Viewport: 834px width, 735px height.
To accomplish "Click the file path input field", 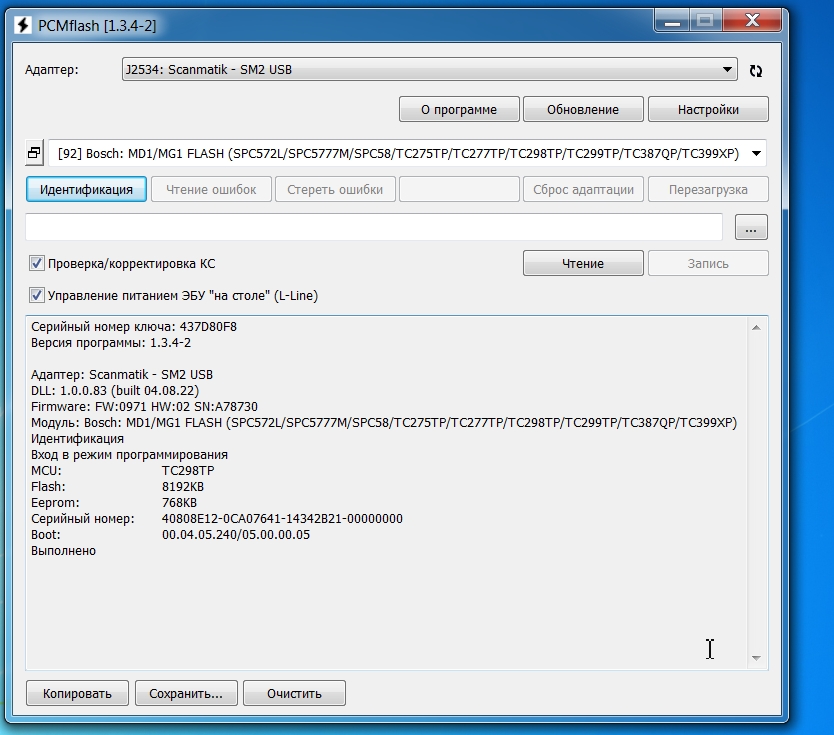I will coord(373,227).
